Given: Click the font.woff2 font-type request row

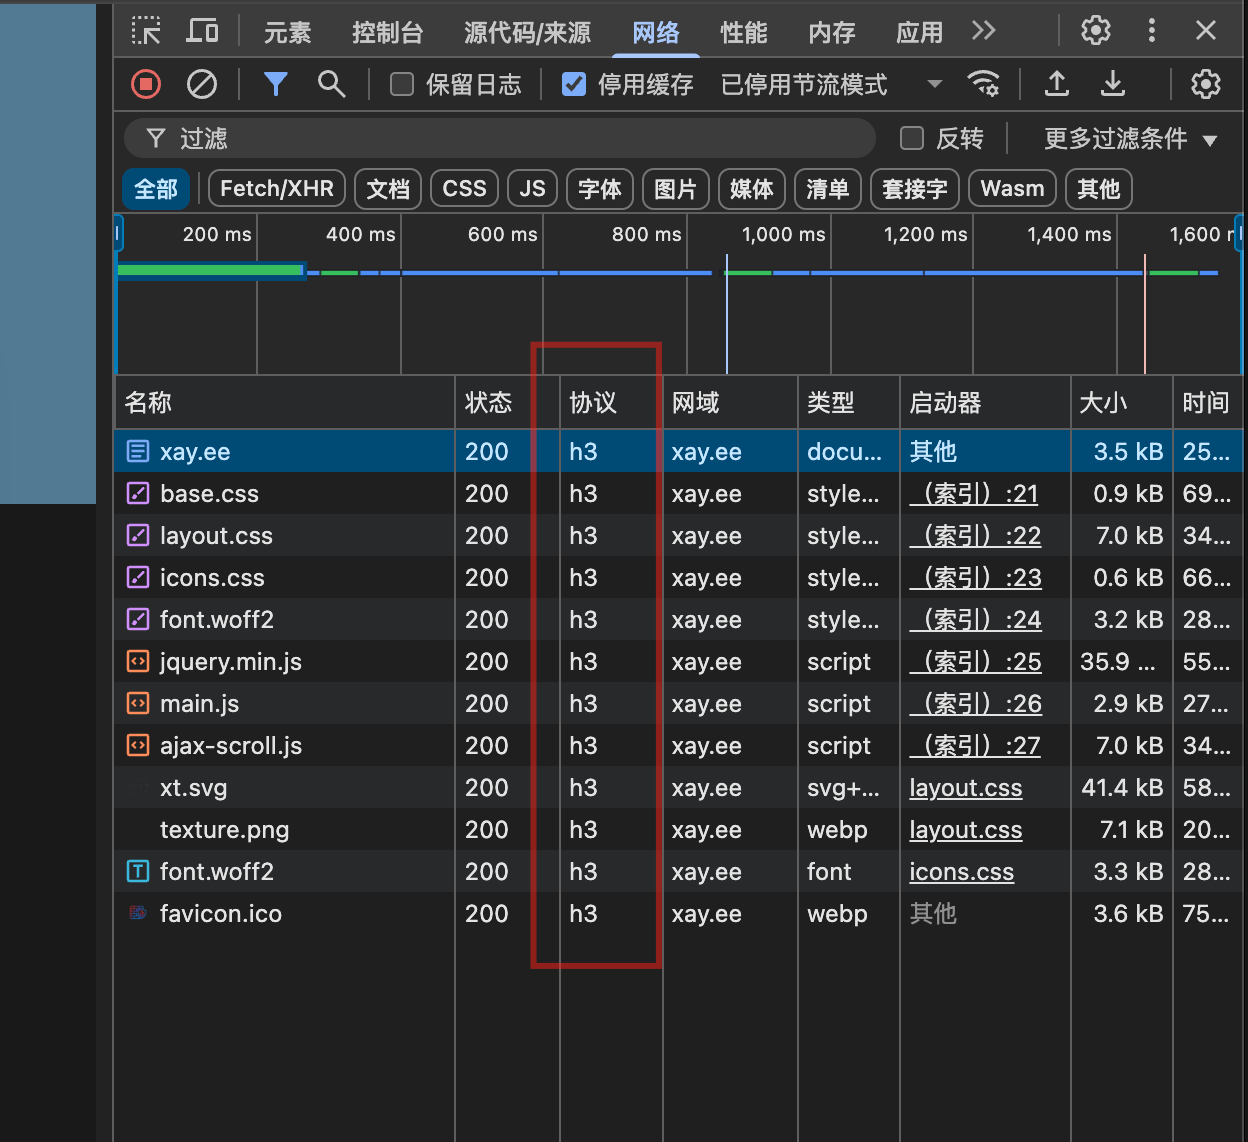Looking at the screenshot, I should (679, 872).
